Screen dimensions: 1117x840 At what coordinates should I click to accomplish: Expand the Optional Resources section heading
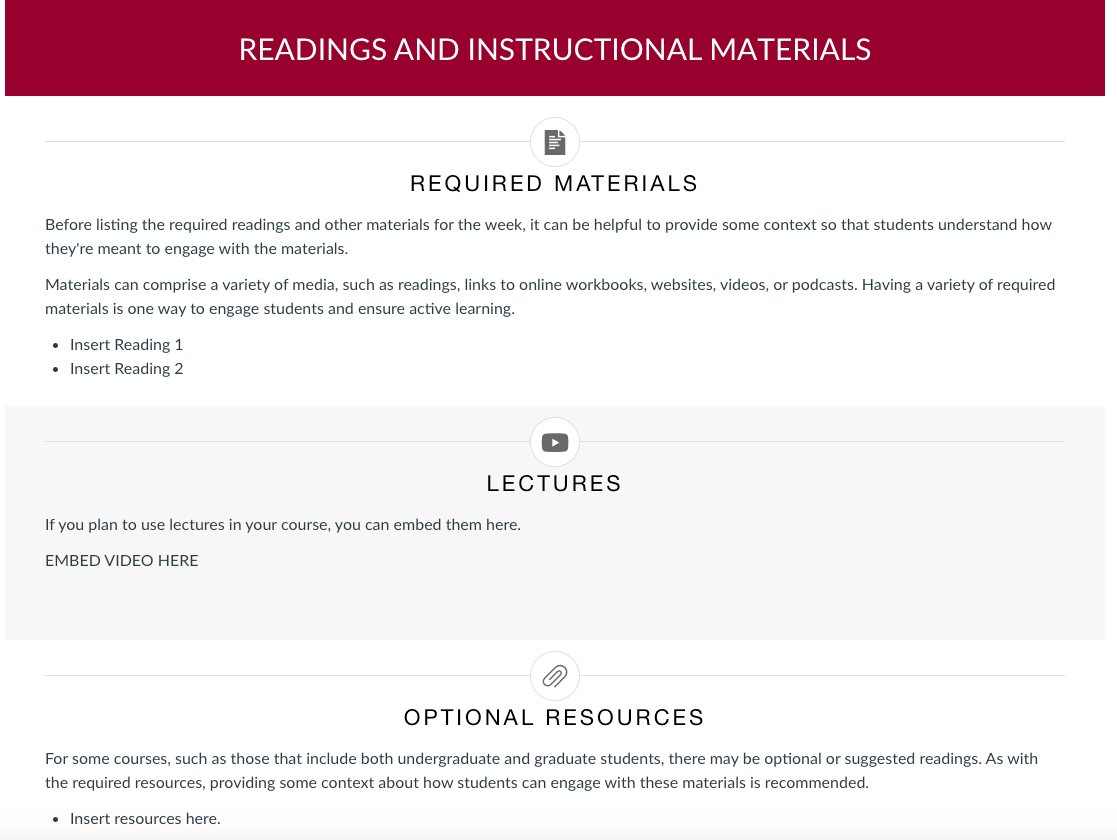[553, 717]
